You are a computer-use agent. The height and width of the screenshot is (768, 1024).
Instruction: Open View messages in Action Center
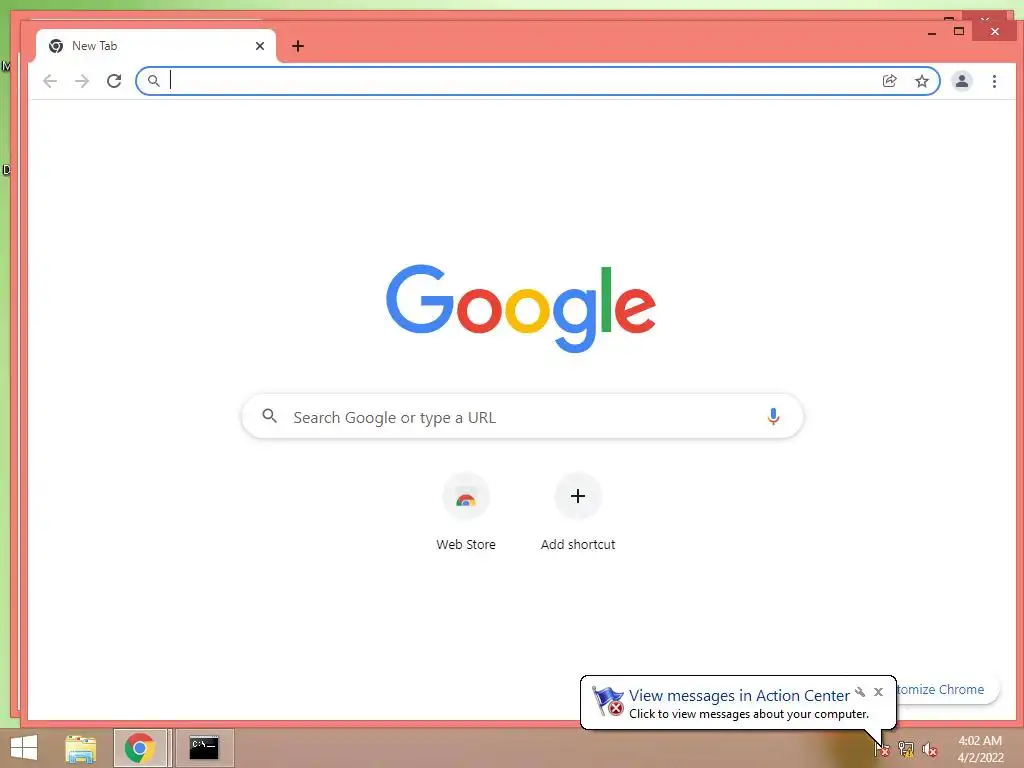(739, 696)
